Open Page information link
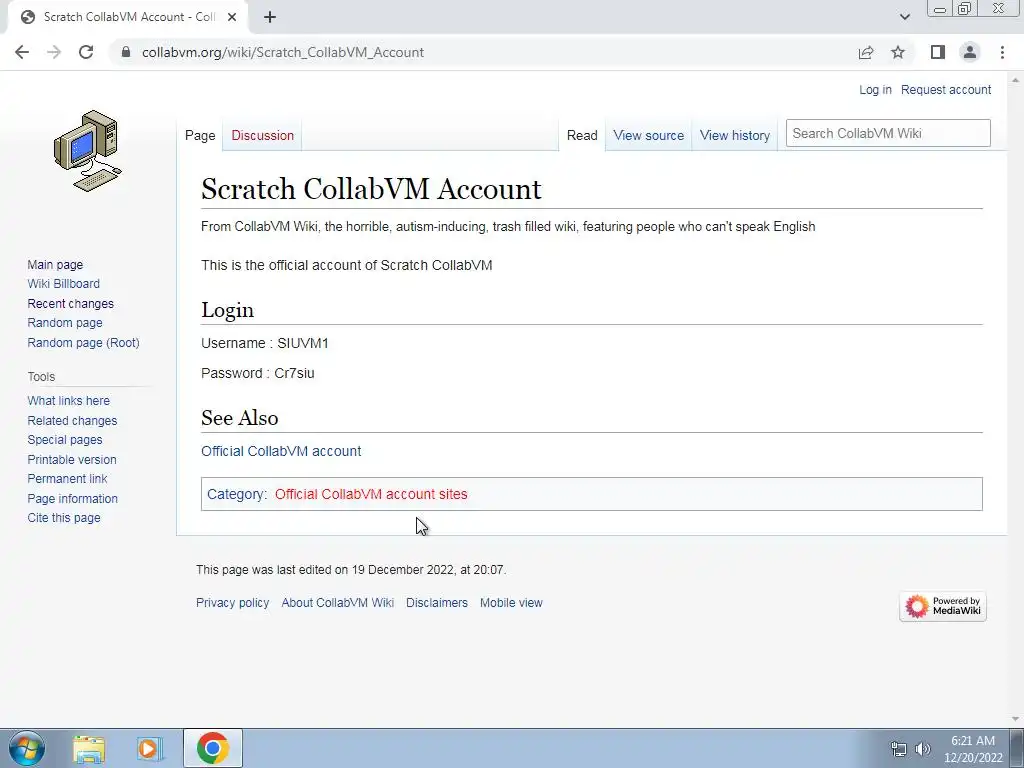 (x=72, y=498)
